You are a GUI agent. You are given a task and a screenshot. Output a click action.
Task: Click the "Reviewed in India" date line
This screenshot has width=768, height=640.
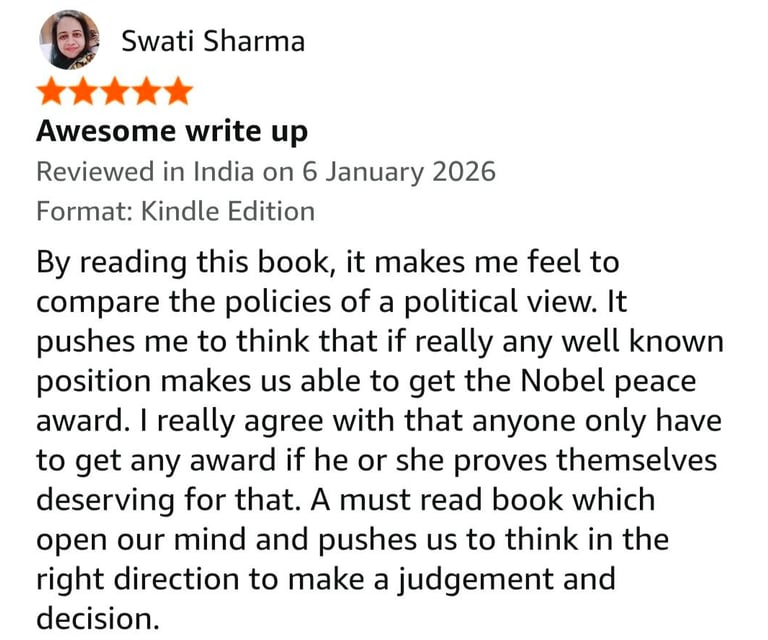[266, 172]
